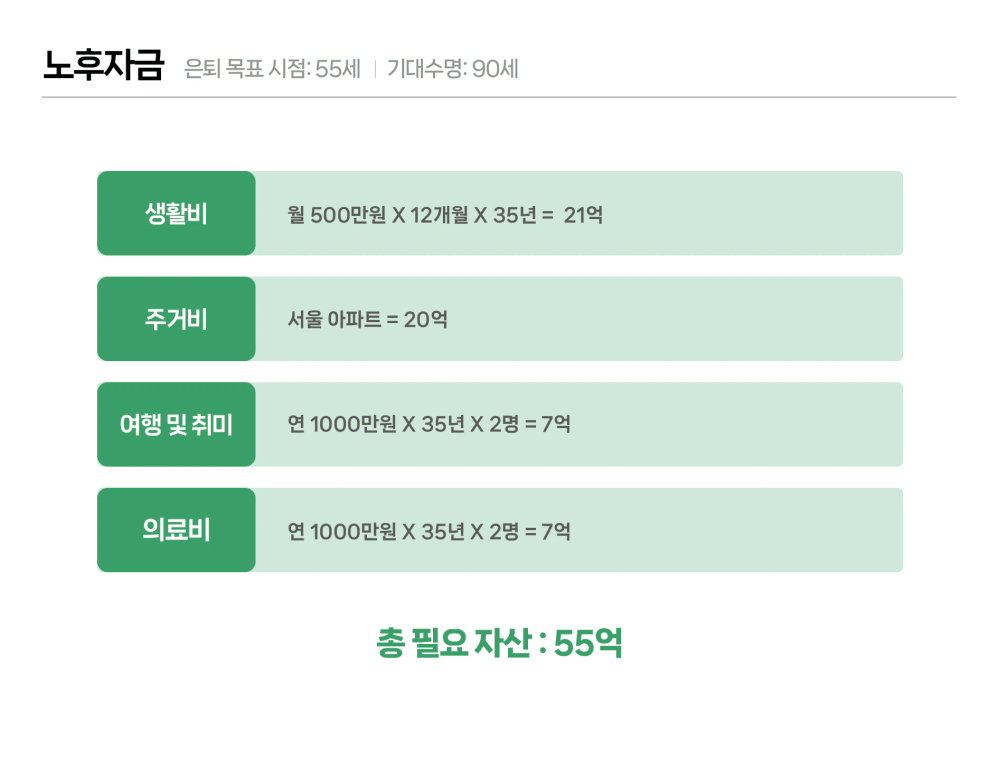Select the 20억 value in 주거비 row
Image resolution: width=998 pixels, height=758 pixels.
(425, 320)
